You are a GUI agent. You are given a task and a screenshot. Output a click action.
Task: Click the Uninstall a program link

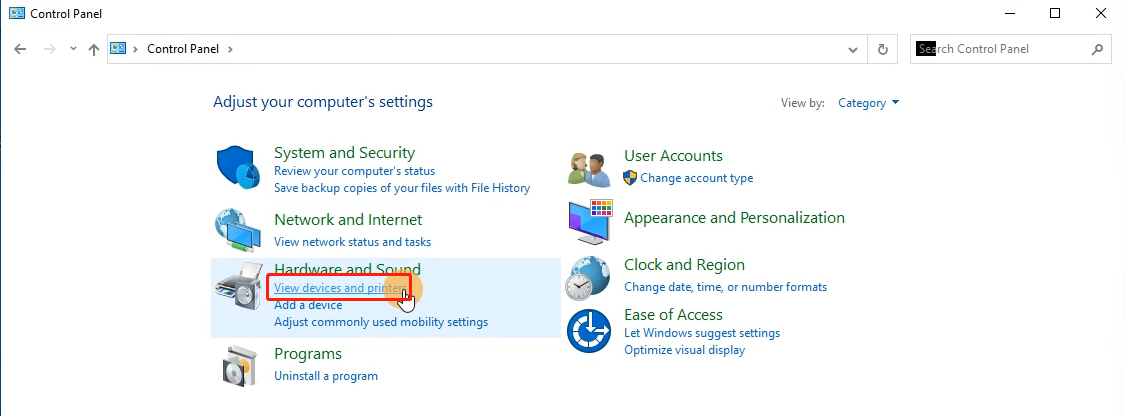point(325,376)
